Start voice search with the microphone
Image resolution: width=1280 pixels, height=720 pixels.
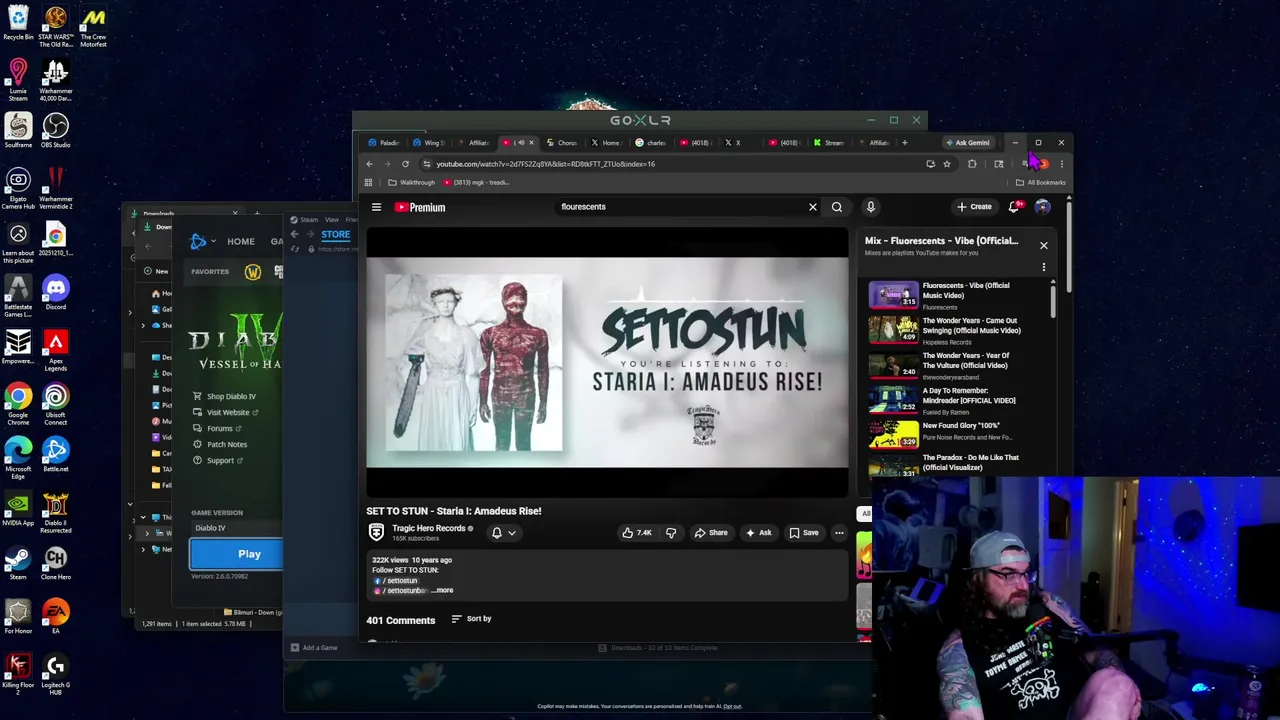pos(870,207)
